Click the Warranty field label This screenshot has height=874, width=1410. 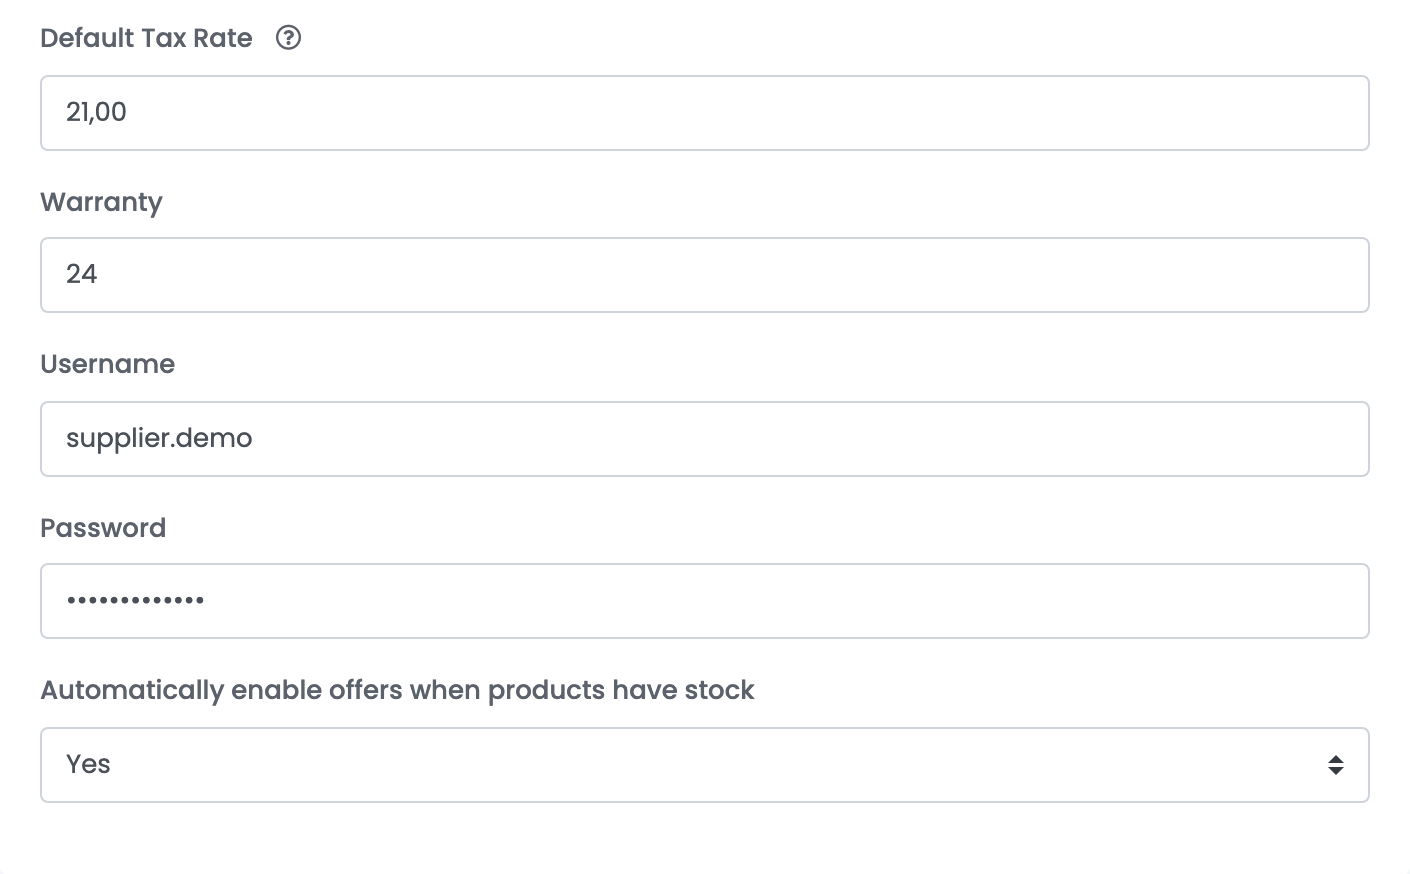click(x=101, y=202)
